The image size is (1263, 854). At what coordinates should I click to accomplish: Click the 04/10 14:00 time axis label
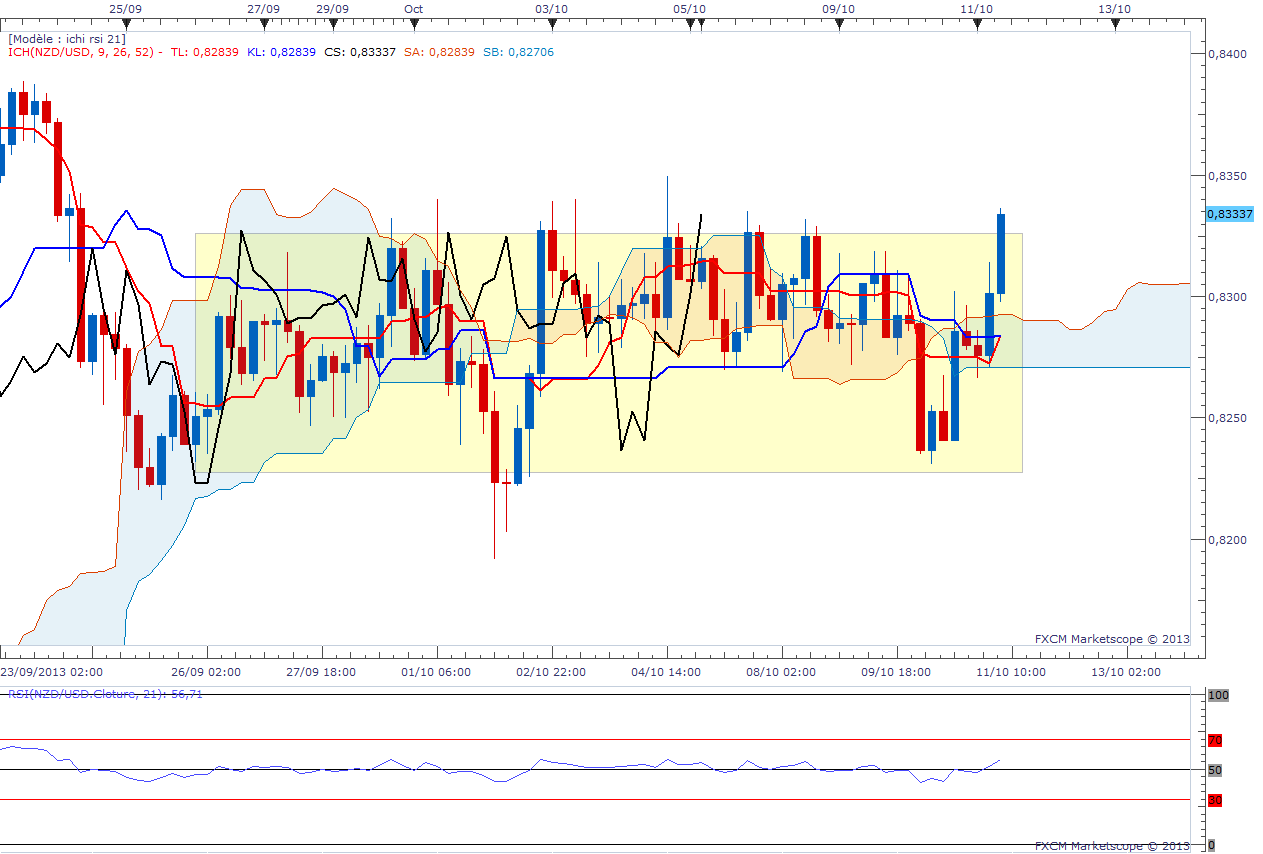[666, 672]
